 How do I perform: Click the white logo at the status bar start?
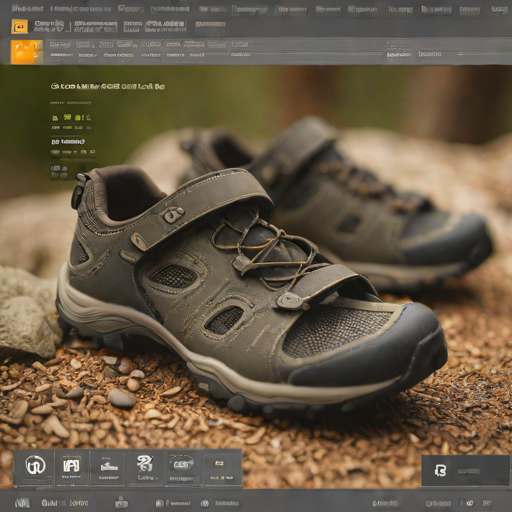[22, 503]
